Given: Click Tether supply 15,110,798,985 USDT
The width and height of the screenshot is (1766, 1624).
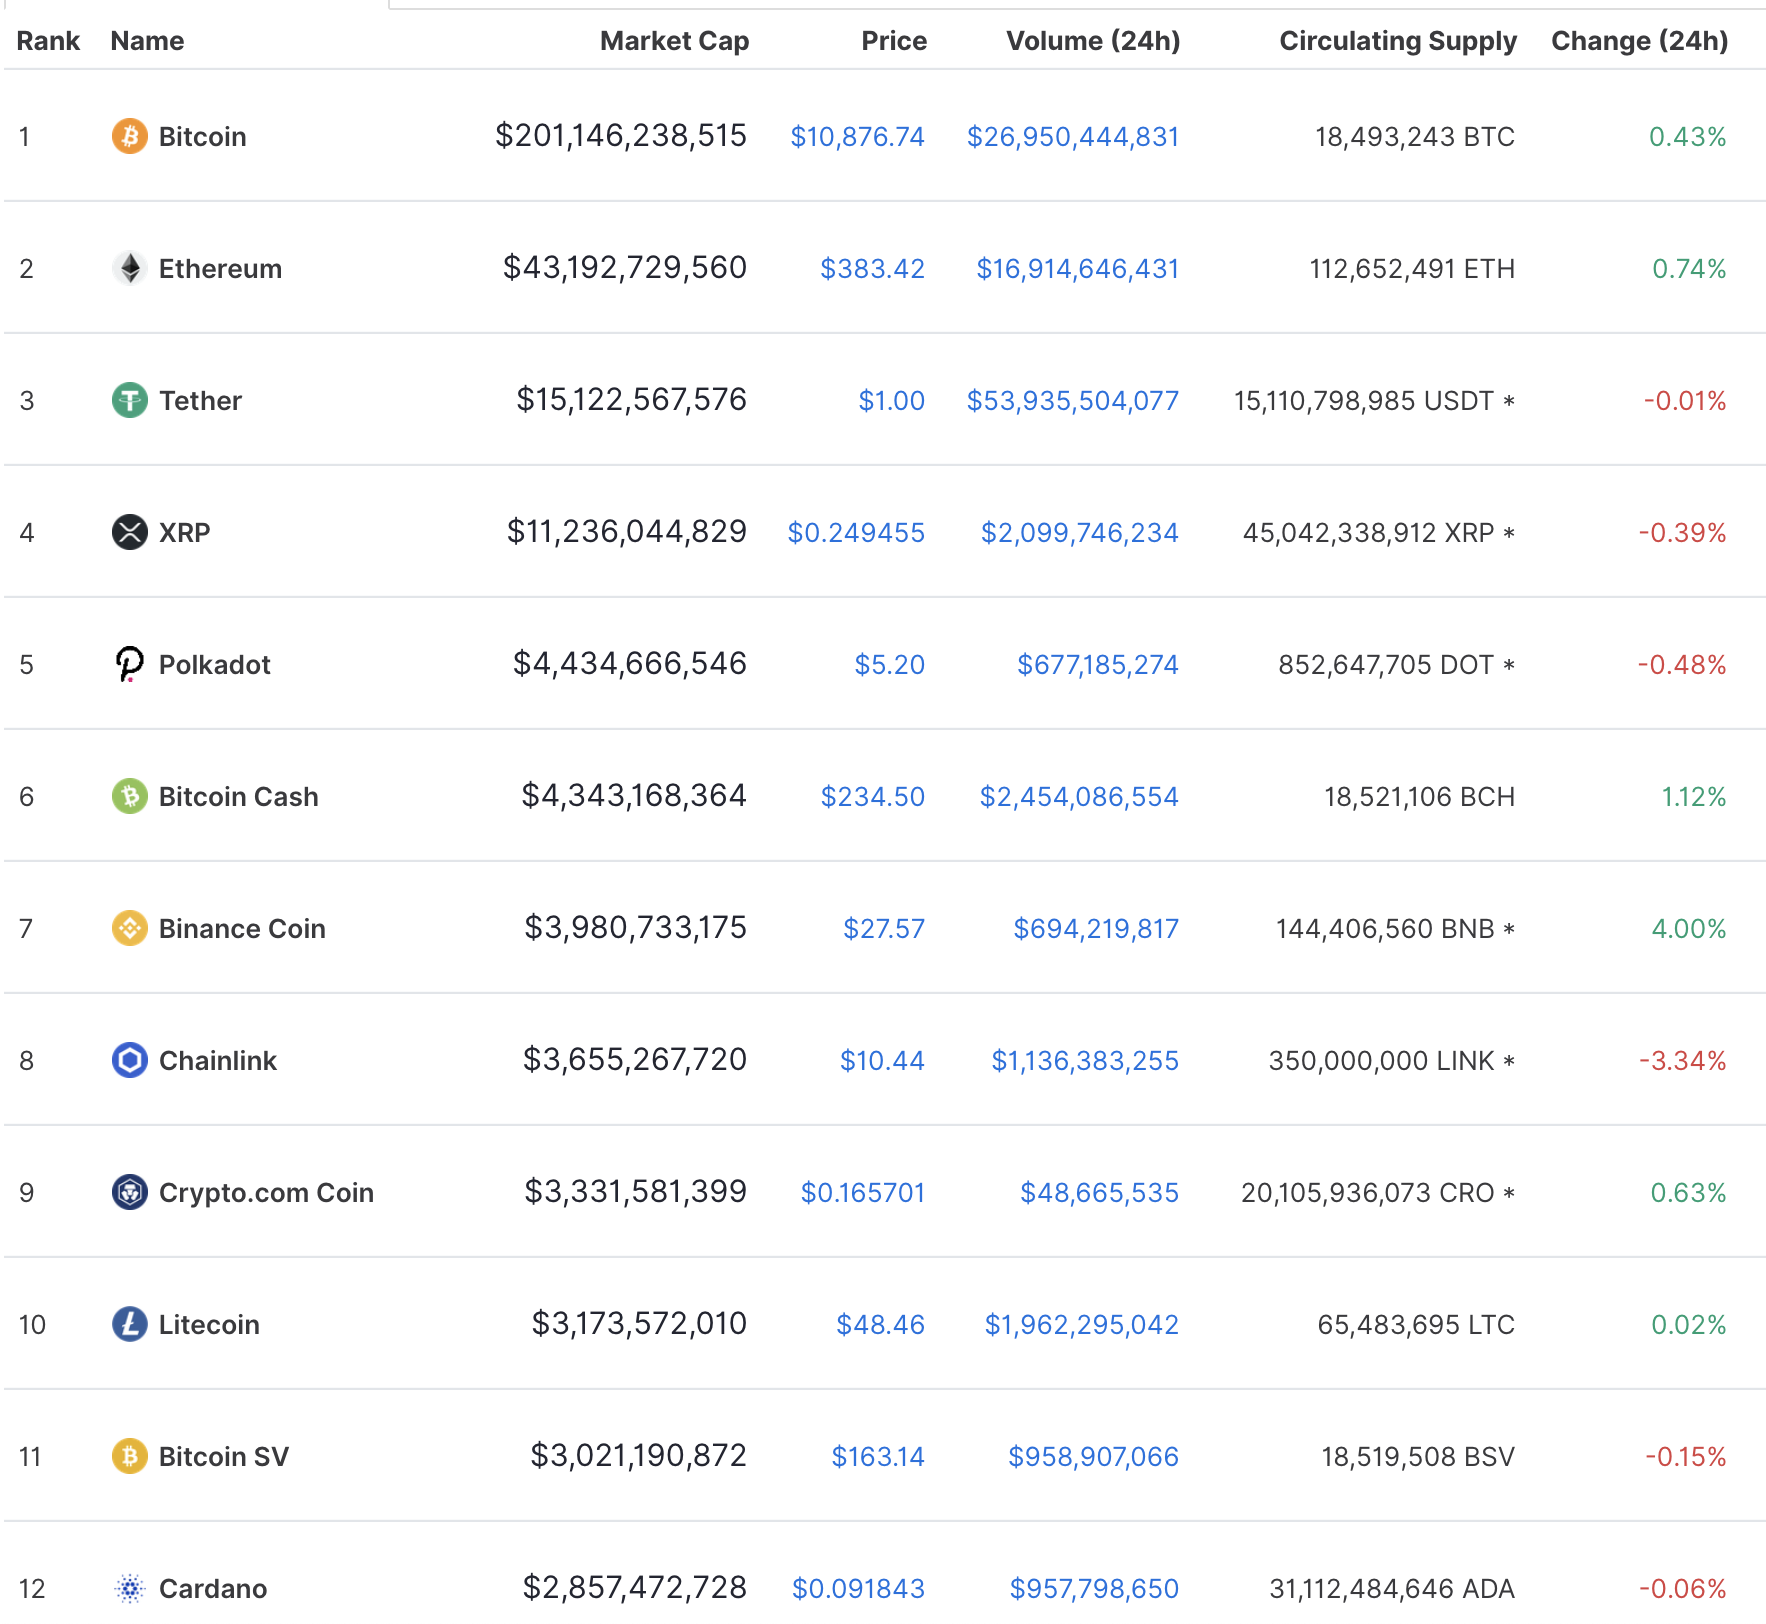Looking at the screenshot, I should click(1374, 401).
